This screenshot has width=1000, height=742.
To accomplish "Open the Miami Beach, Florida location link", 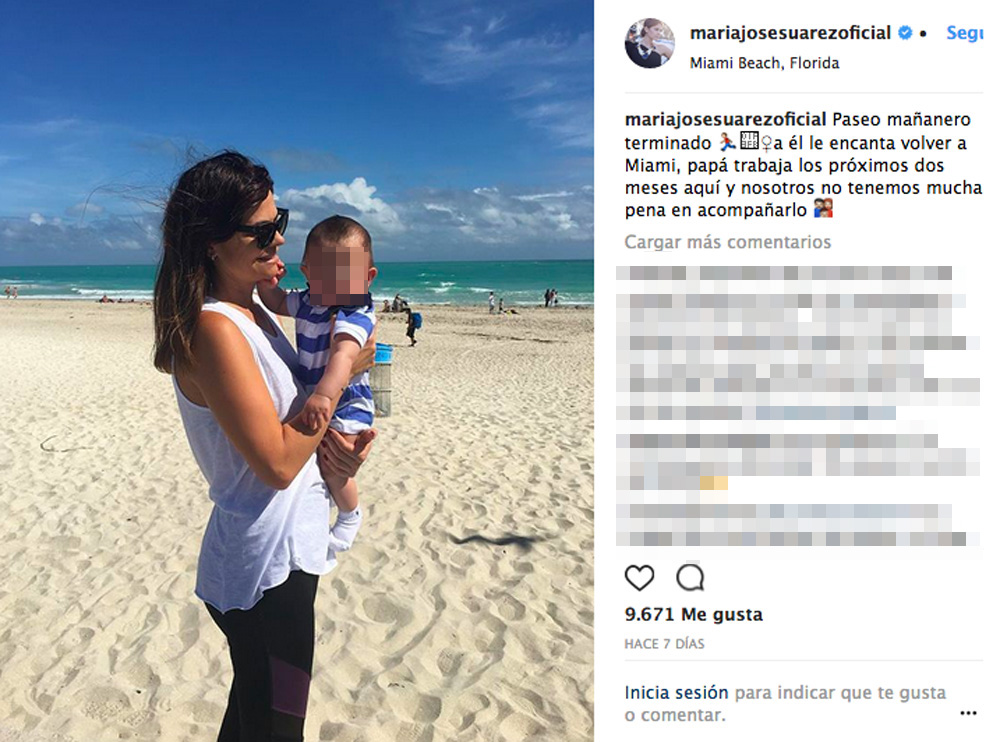I will coord(764,63).
